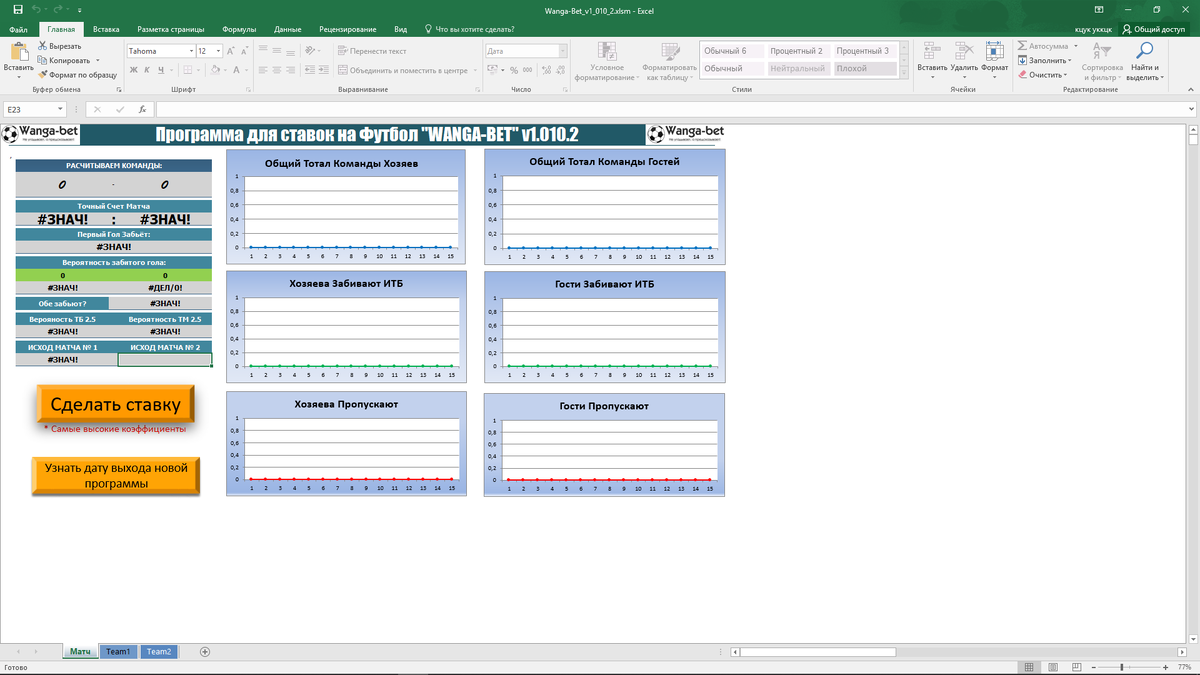Decrease font size with the smaller A
This screenshot has width=1200, height=675.
coord(245,50)
